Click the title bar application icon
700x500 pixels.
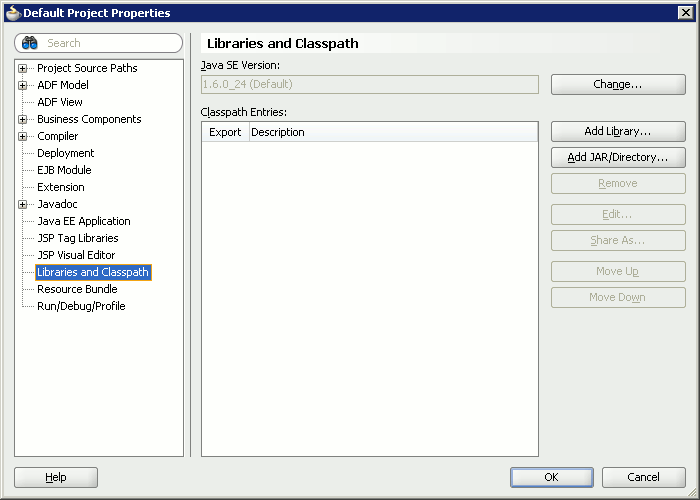12,13
